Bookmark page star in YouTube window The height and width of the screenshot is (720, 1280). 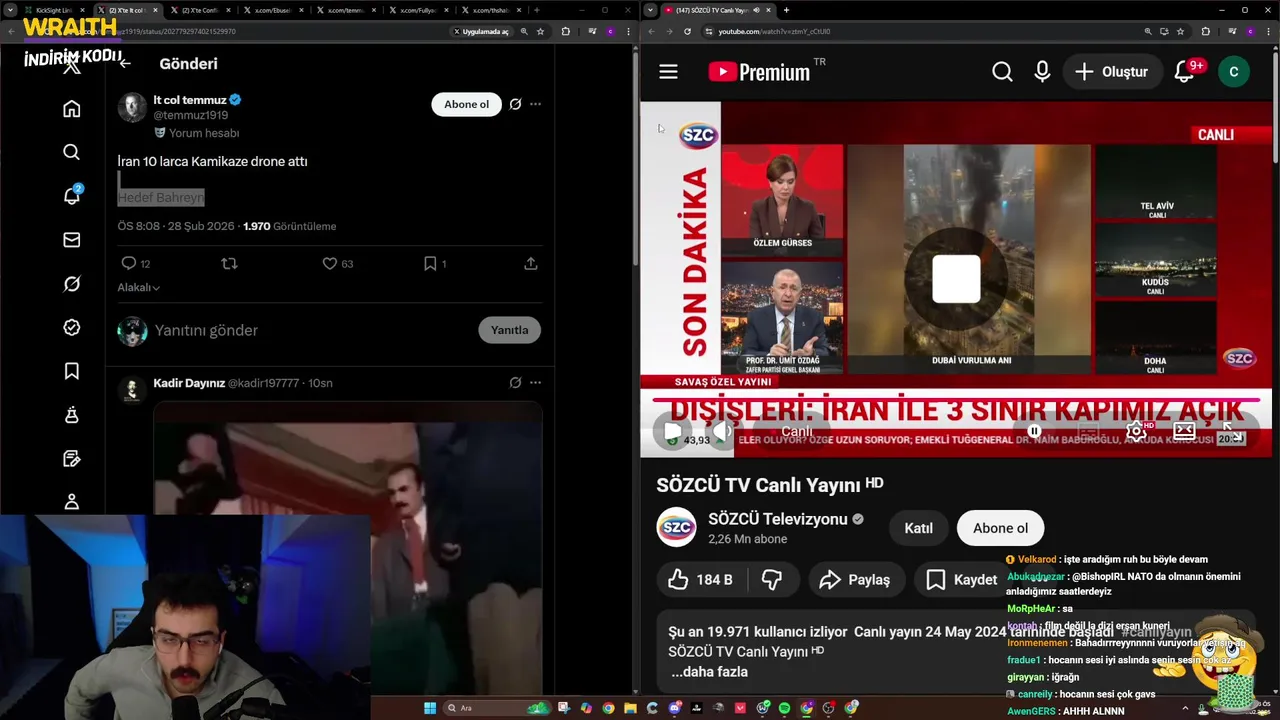click(x=1180, y=31)
